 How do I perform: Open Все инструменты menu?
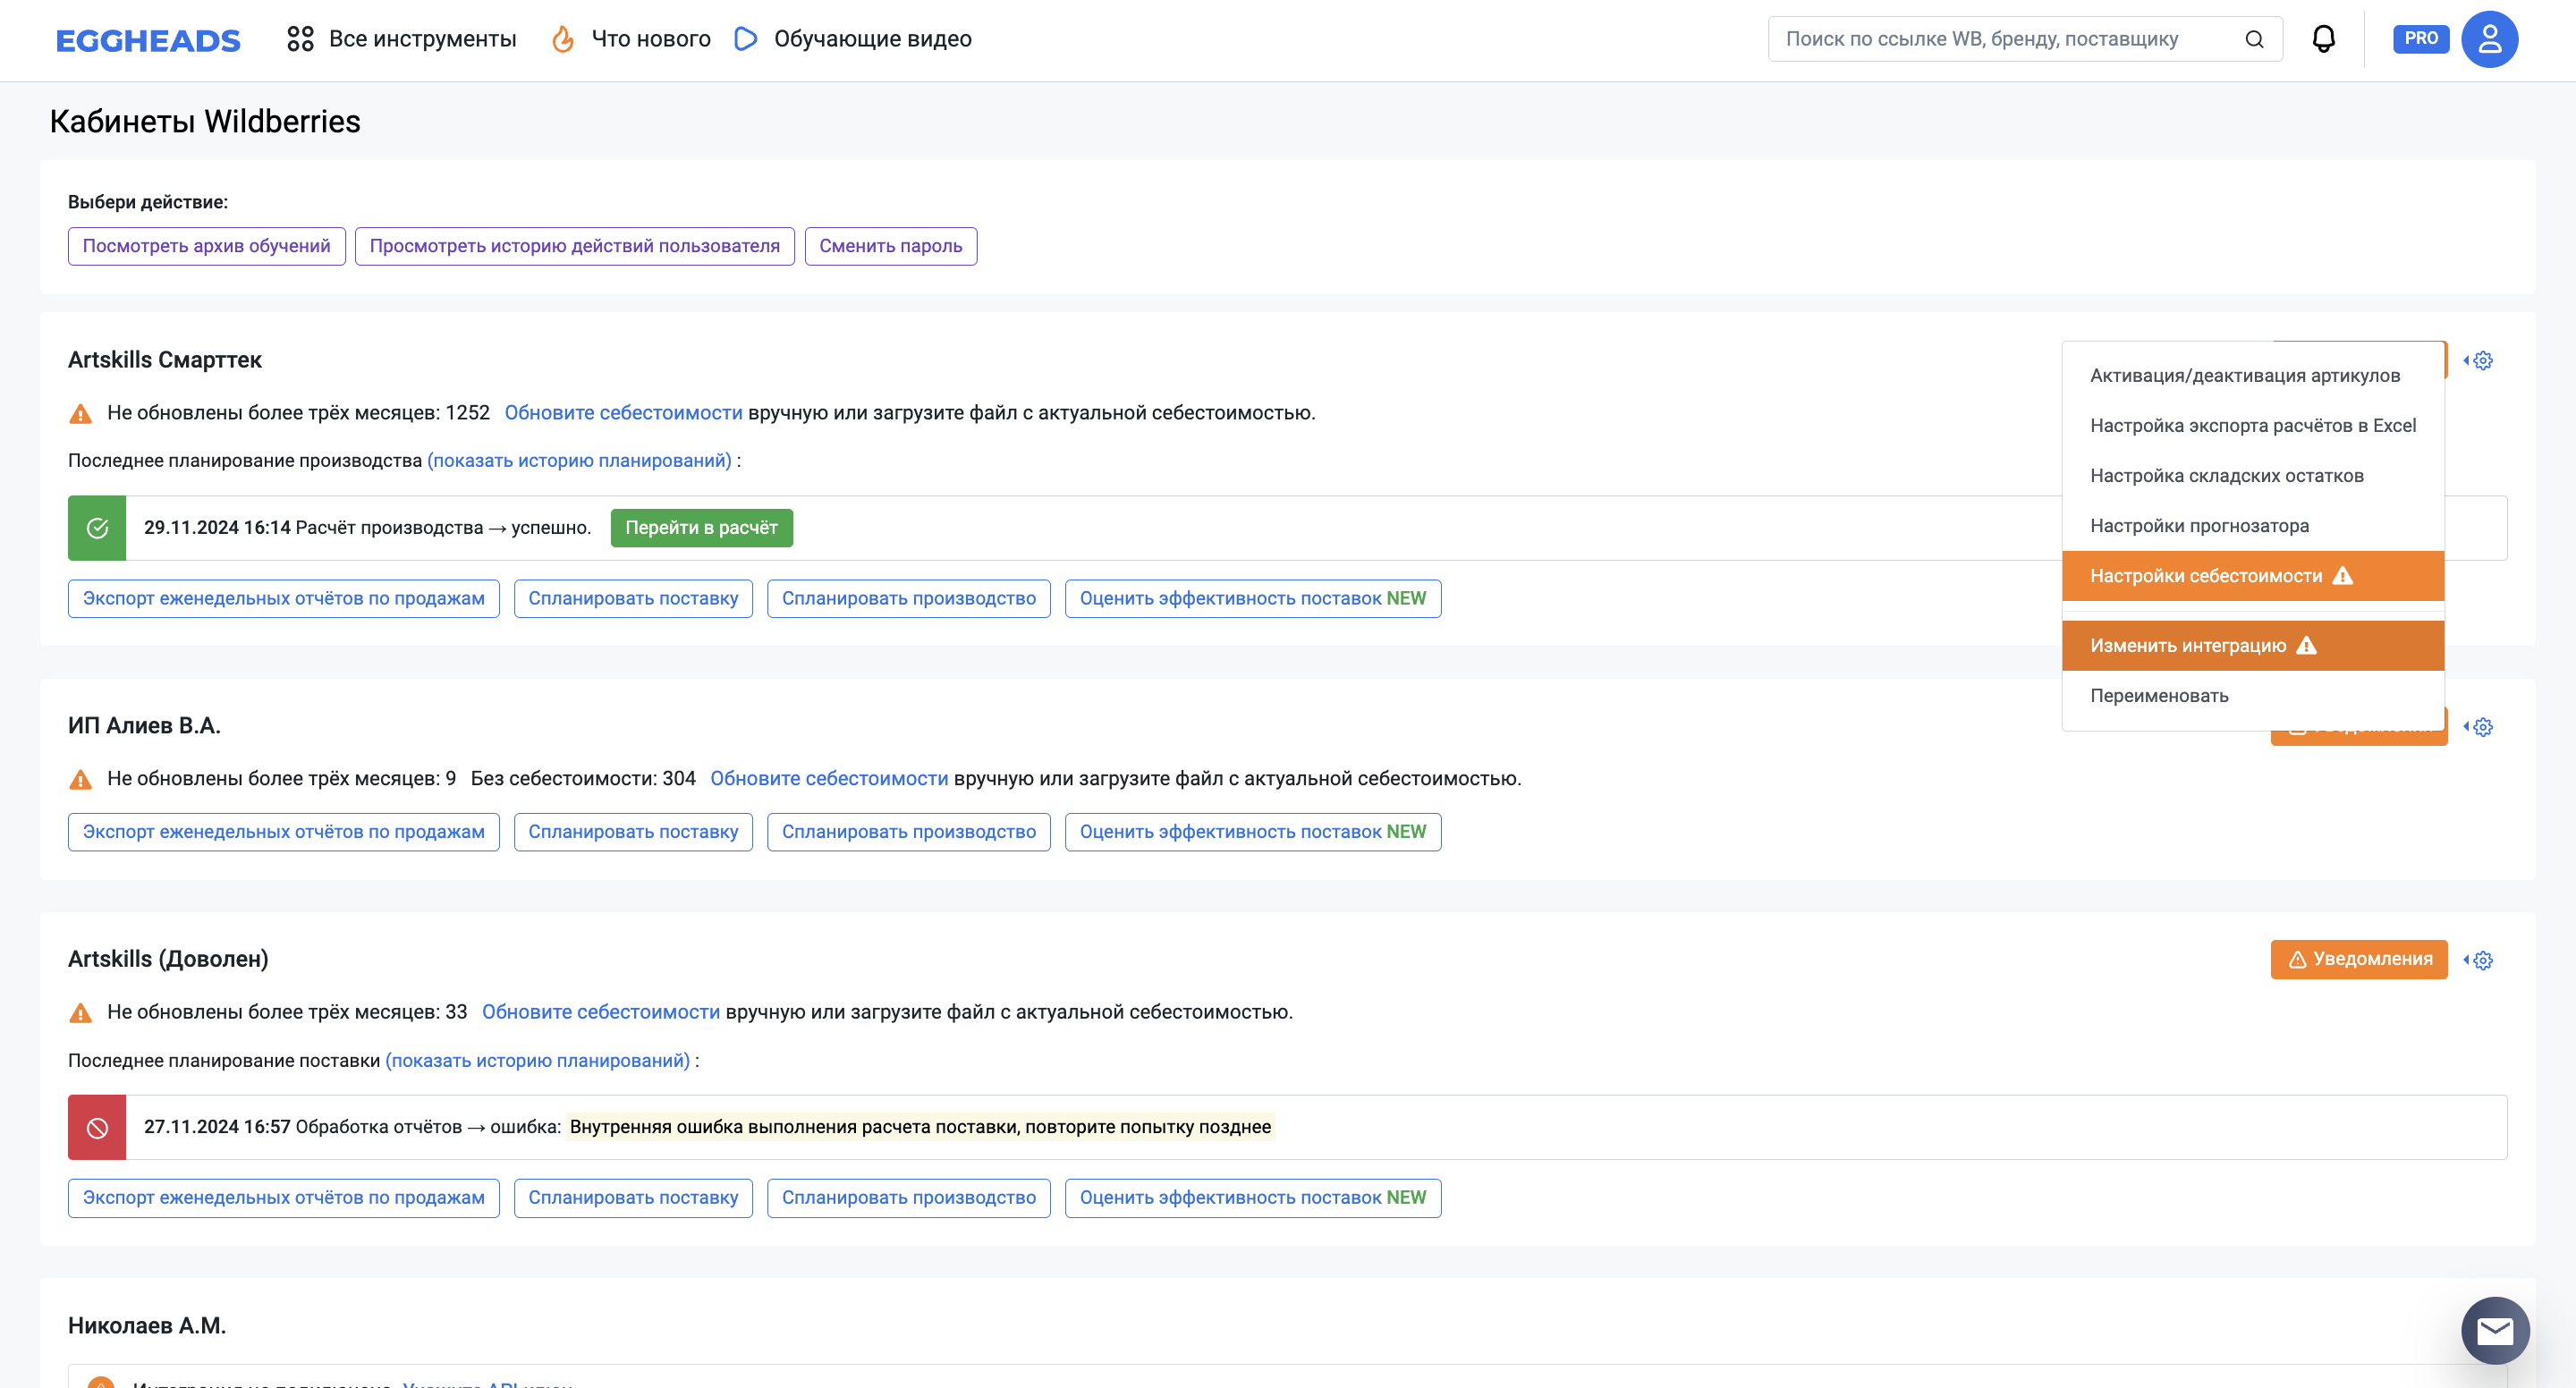423,39
